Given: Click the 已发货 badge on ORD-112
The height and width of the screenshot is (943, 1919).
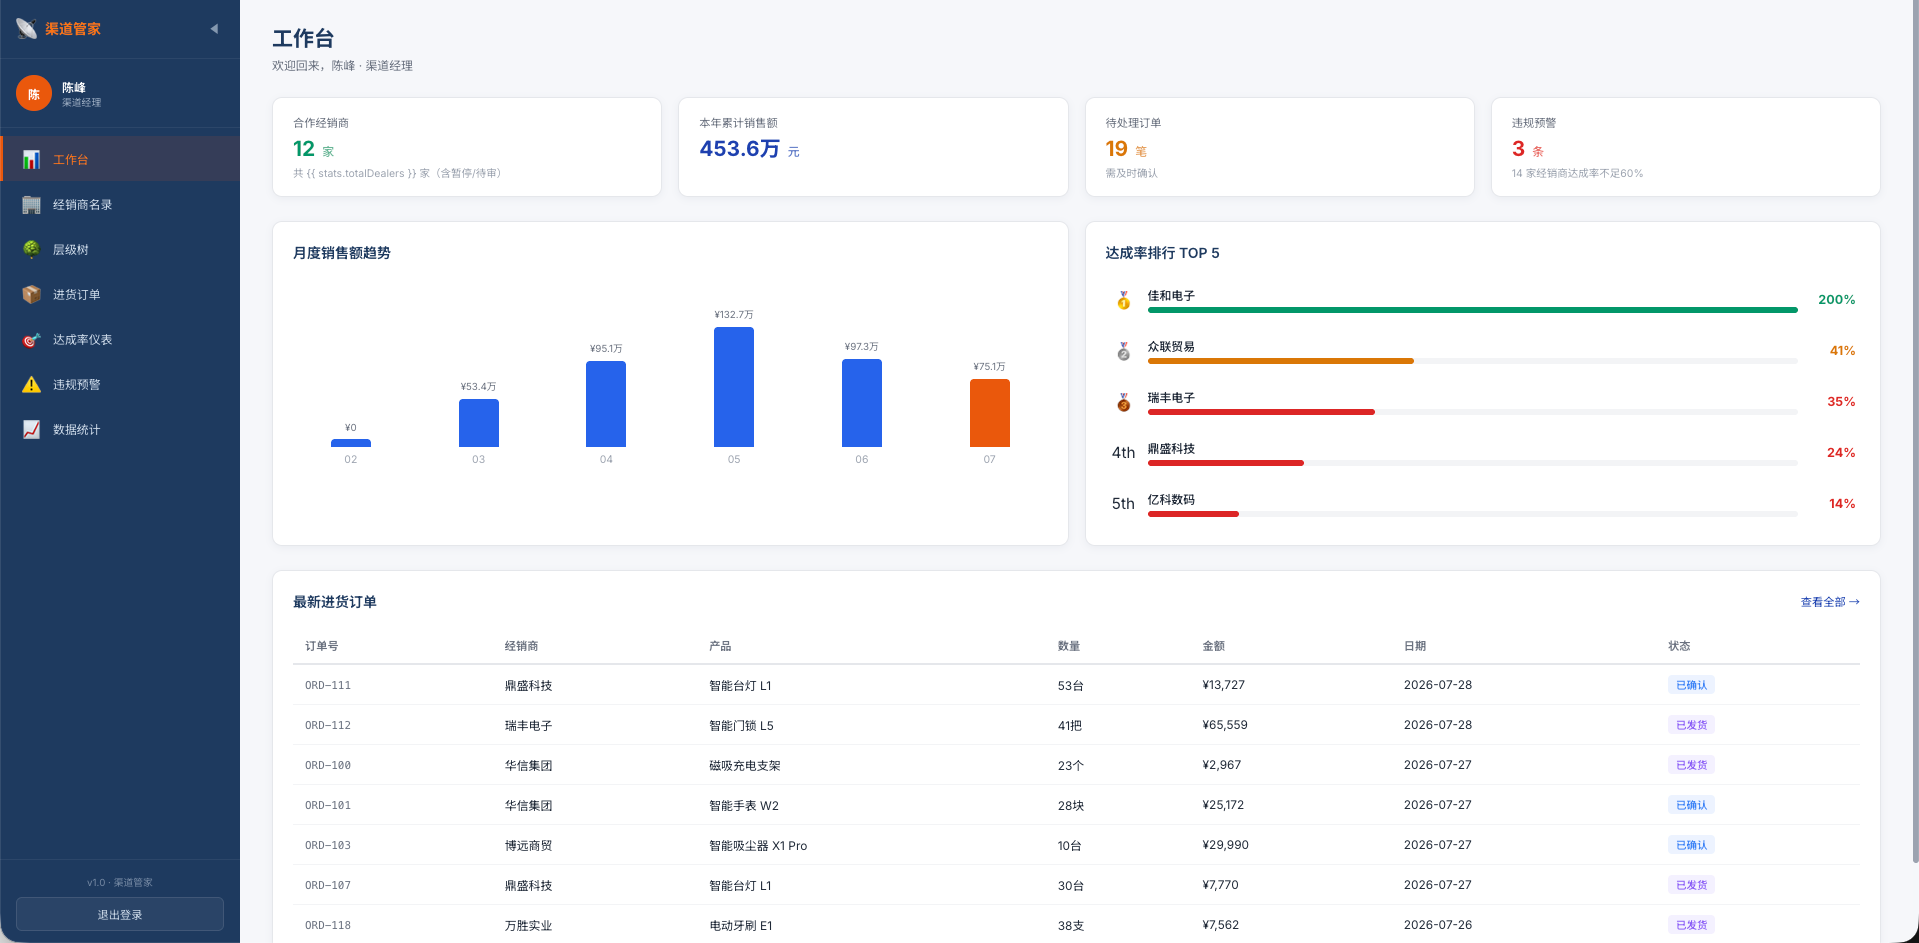Looking at the screenshot, I should (1691, 725).
